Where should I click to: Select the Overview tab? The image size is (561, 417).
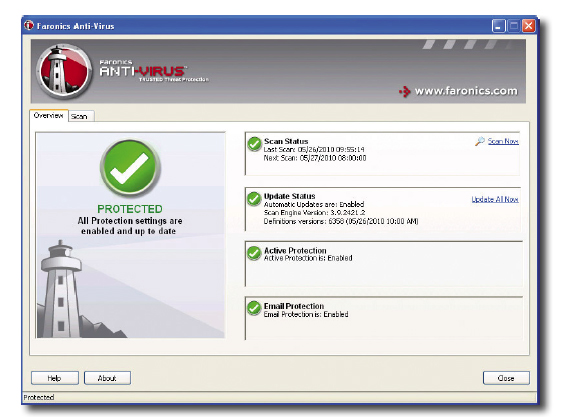pyautogui.click(x=49, y=116)
